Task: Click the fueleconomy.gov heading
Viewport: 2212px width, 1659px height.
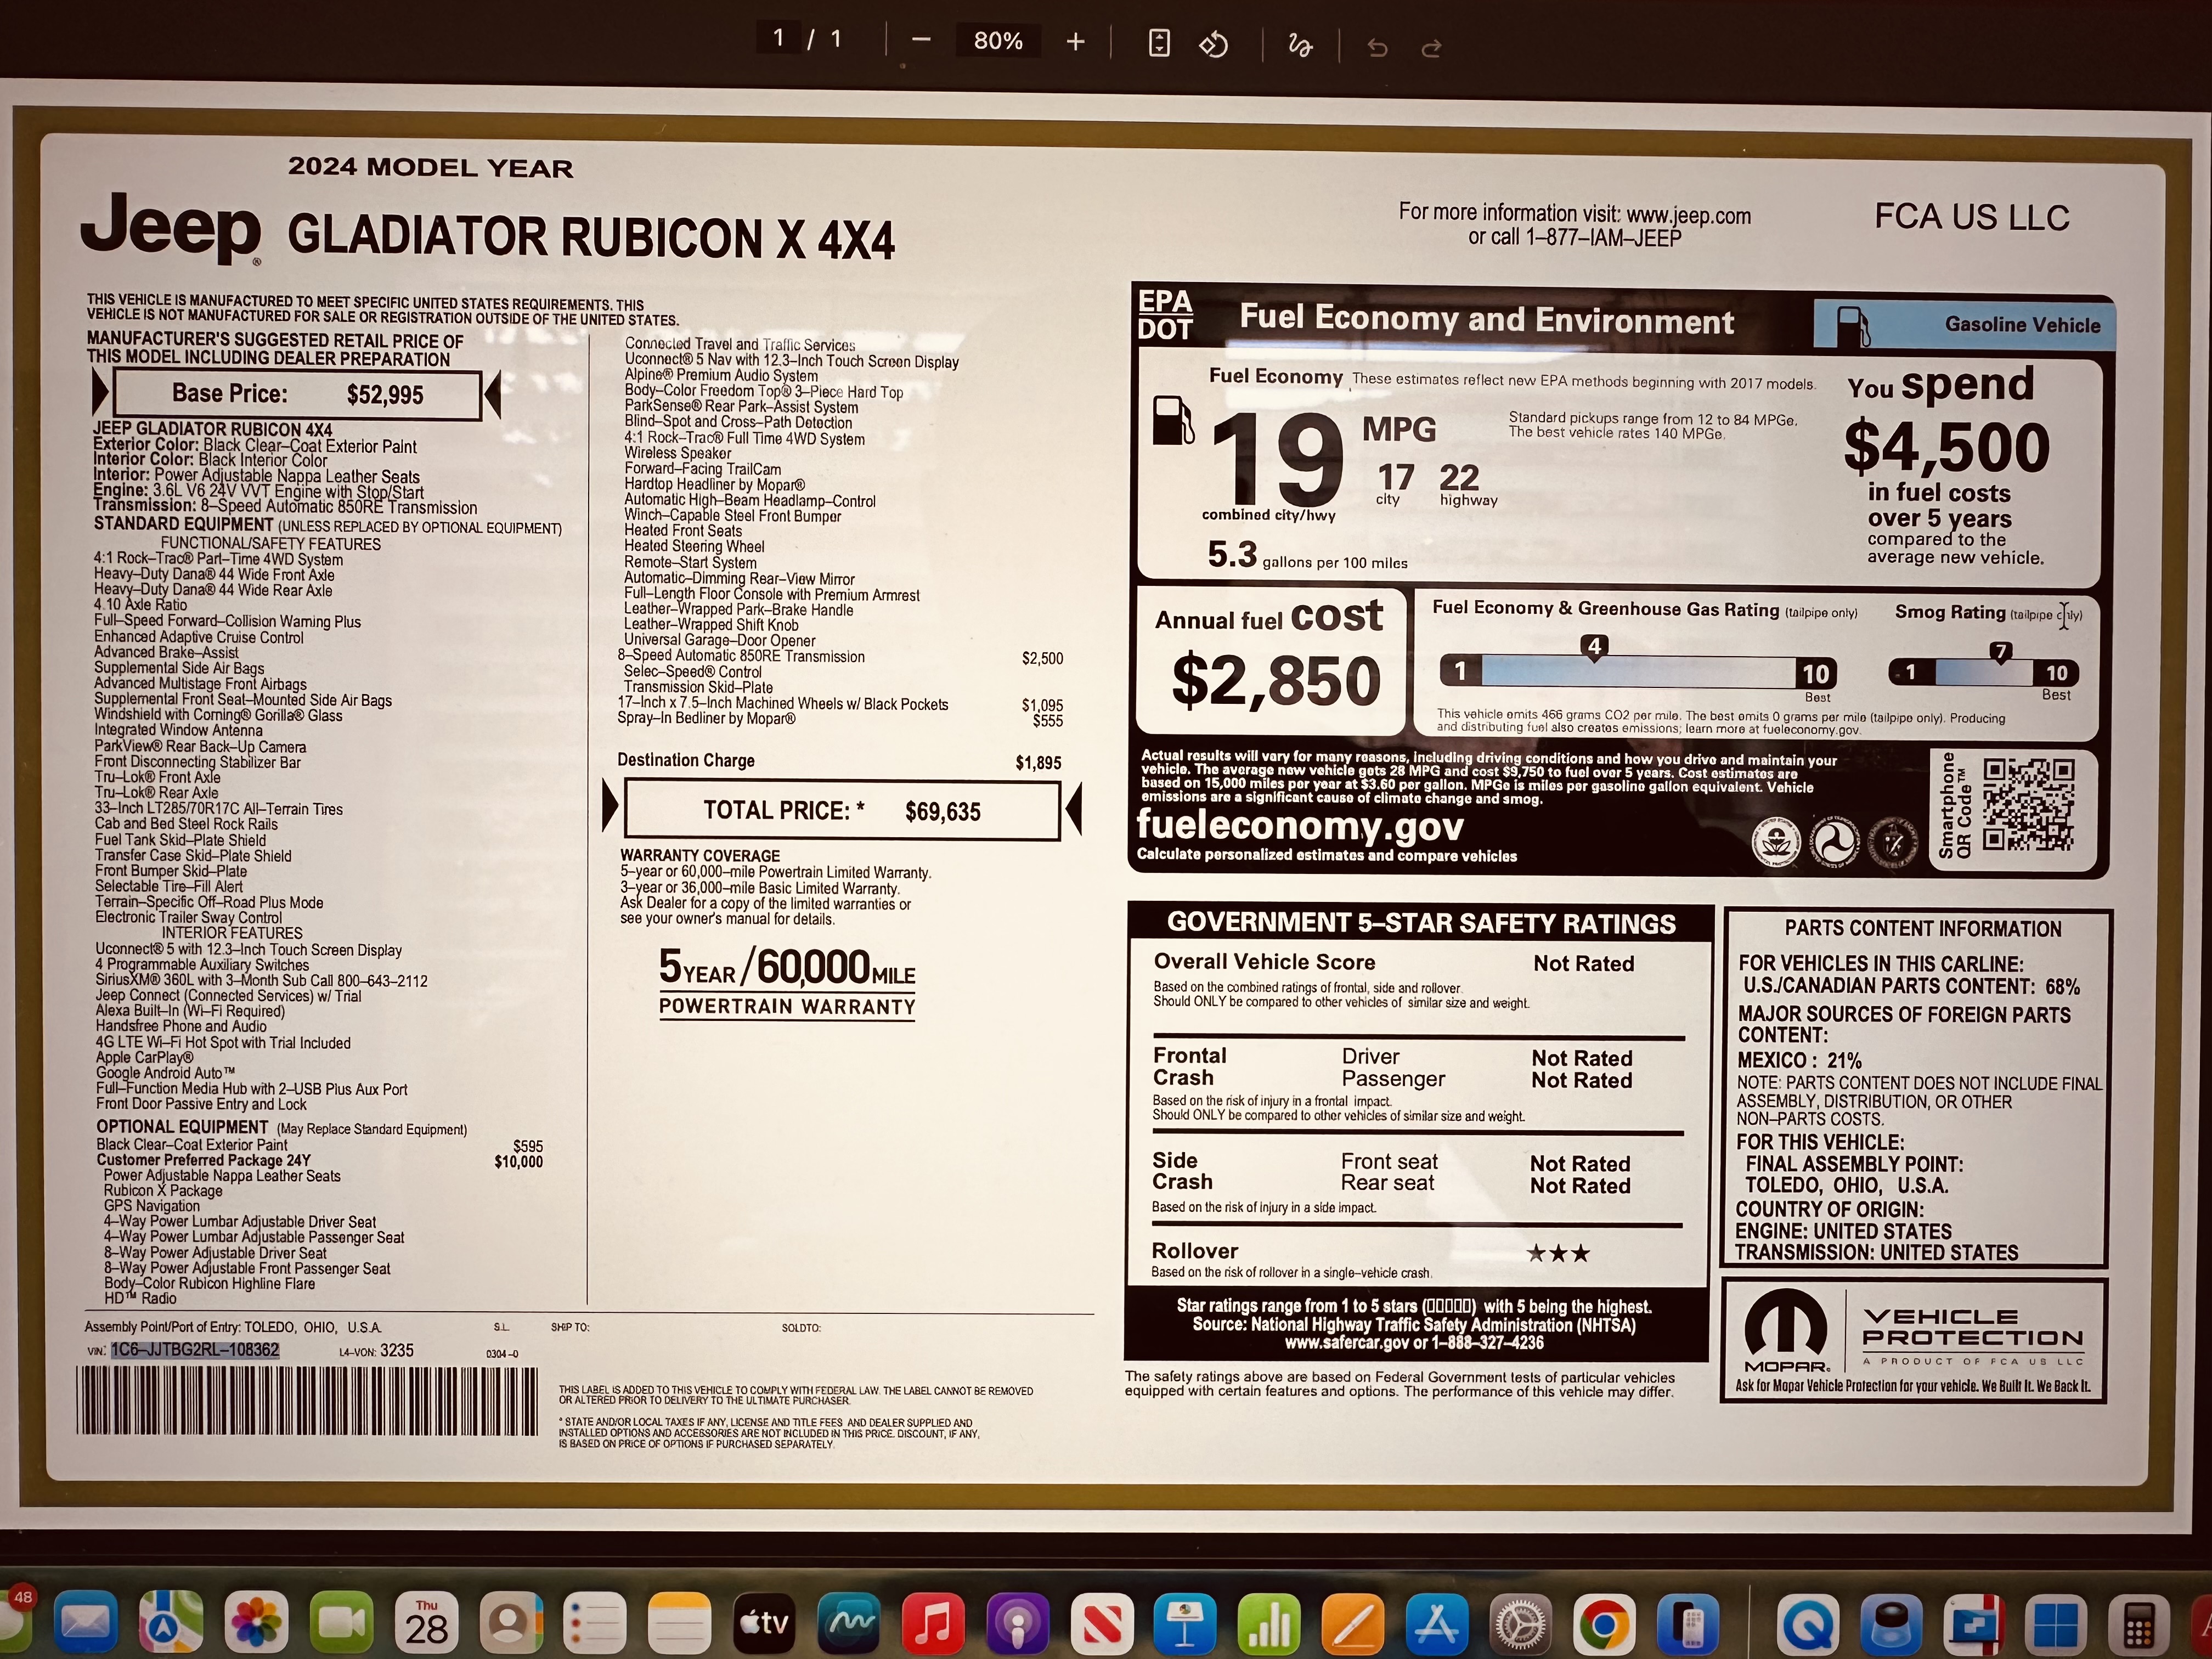Action: pos(1300,825)
